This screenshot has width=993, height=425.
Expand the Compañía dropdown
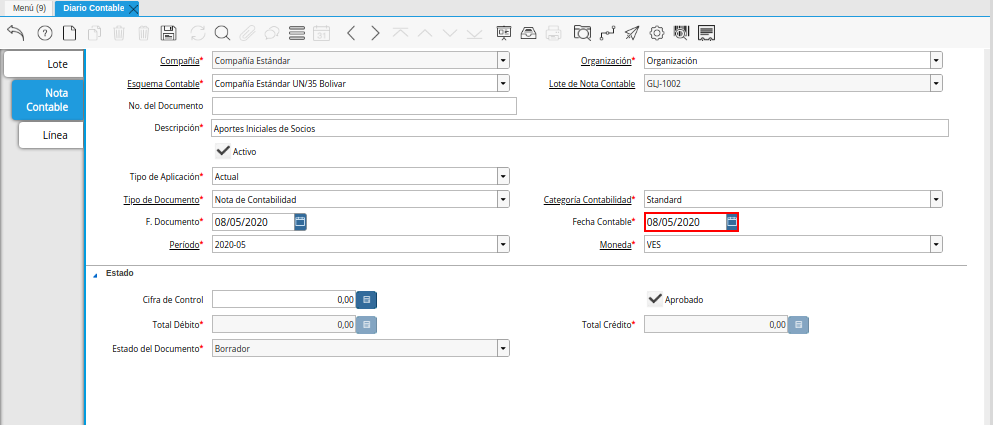(x=503, y=61)
